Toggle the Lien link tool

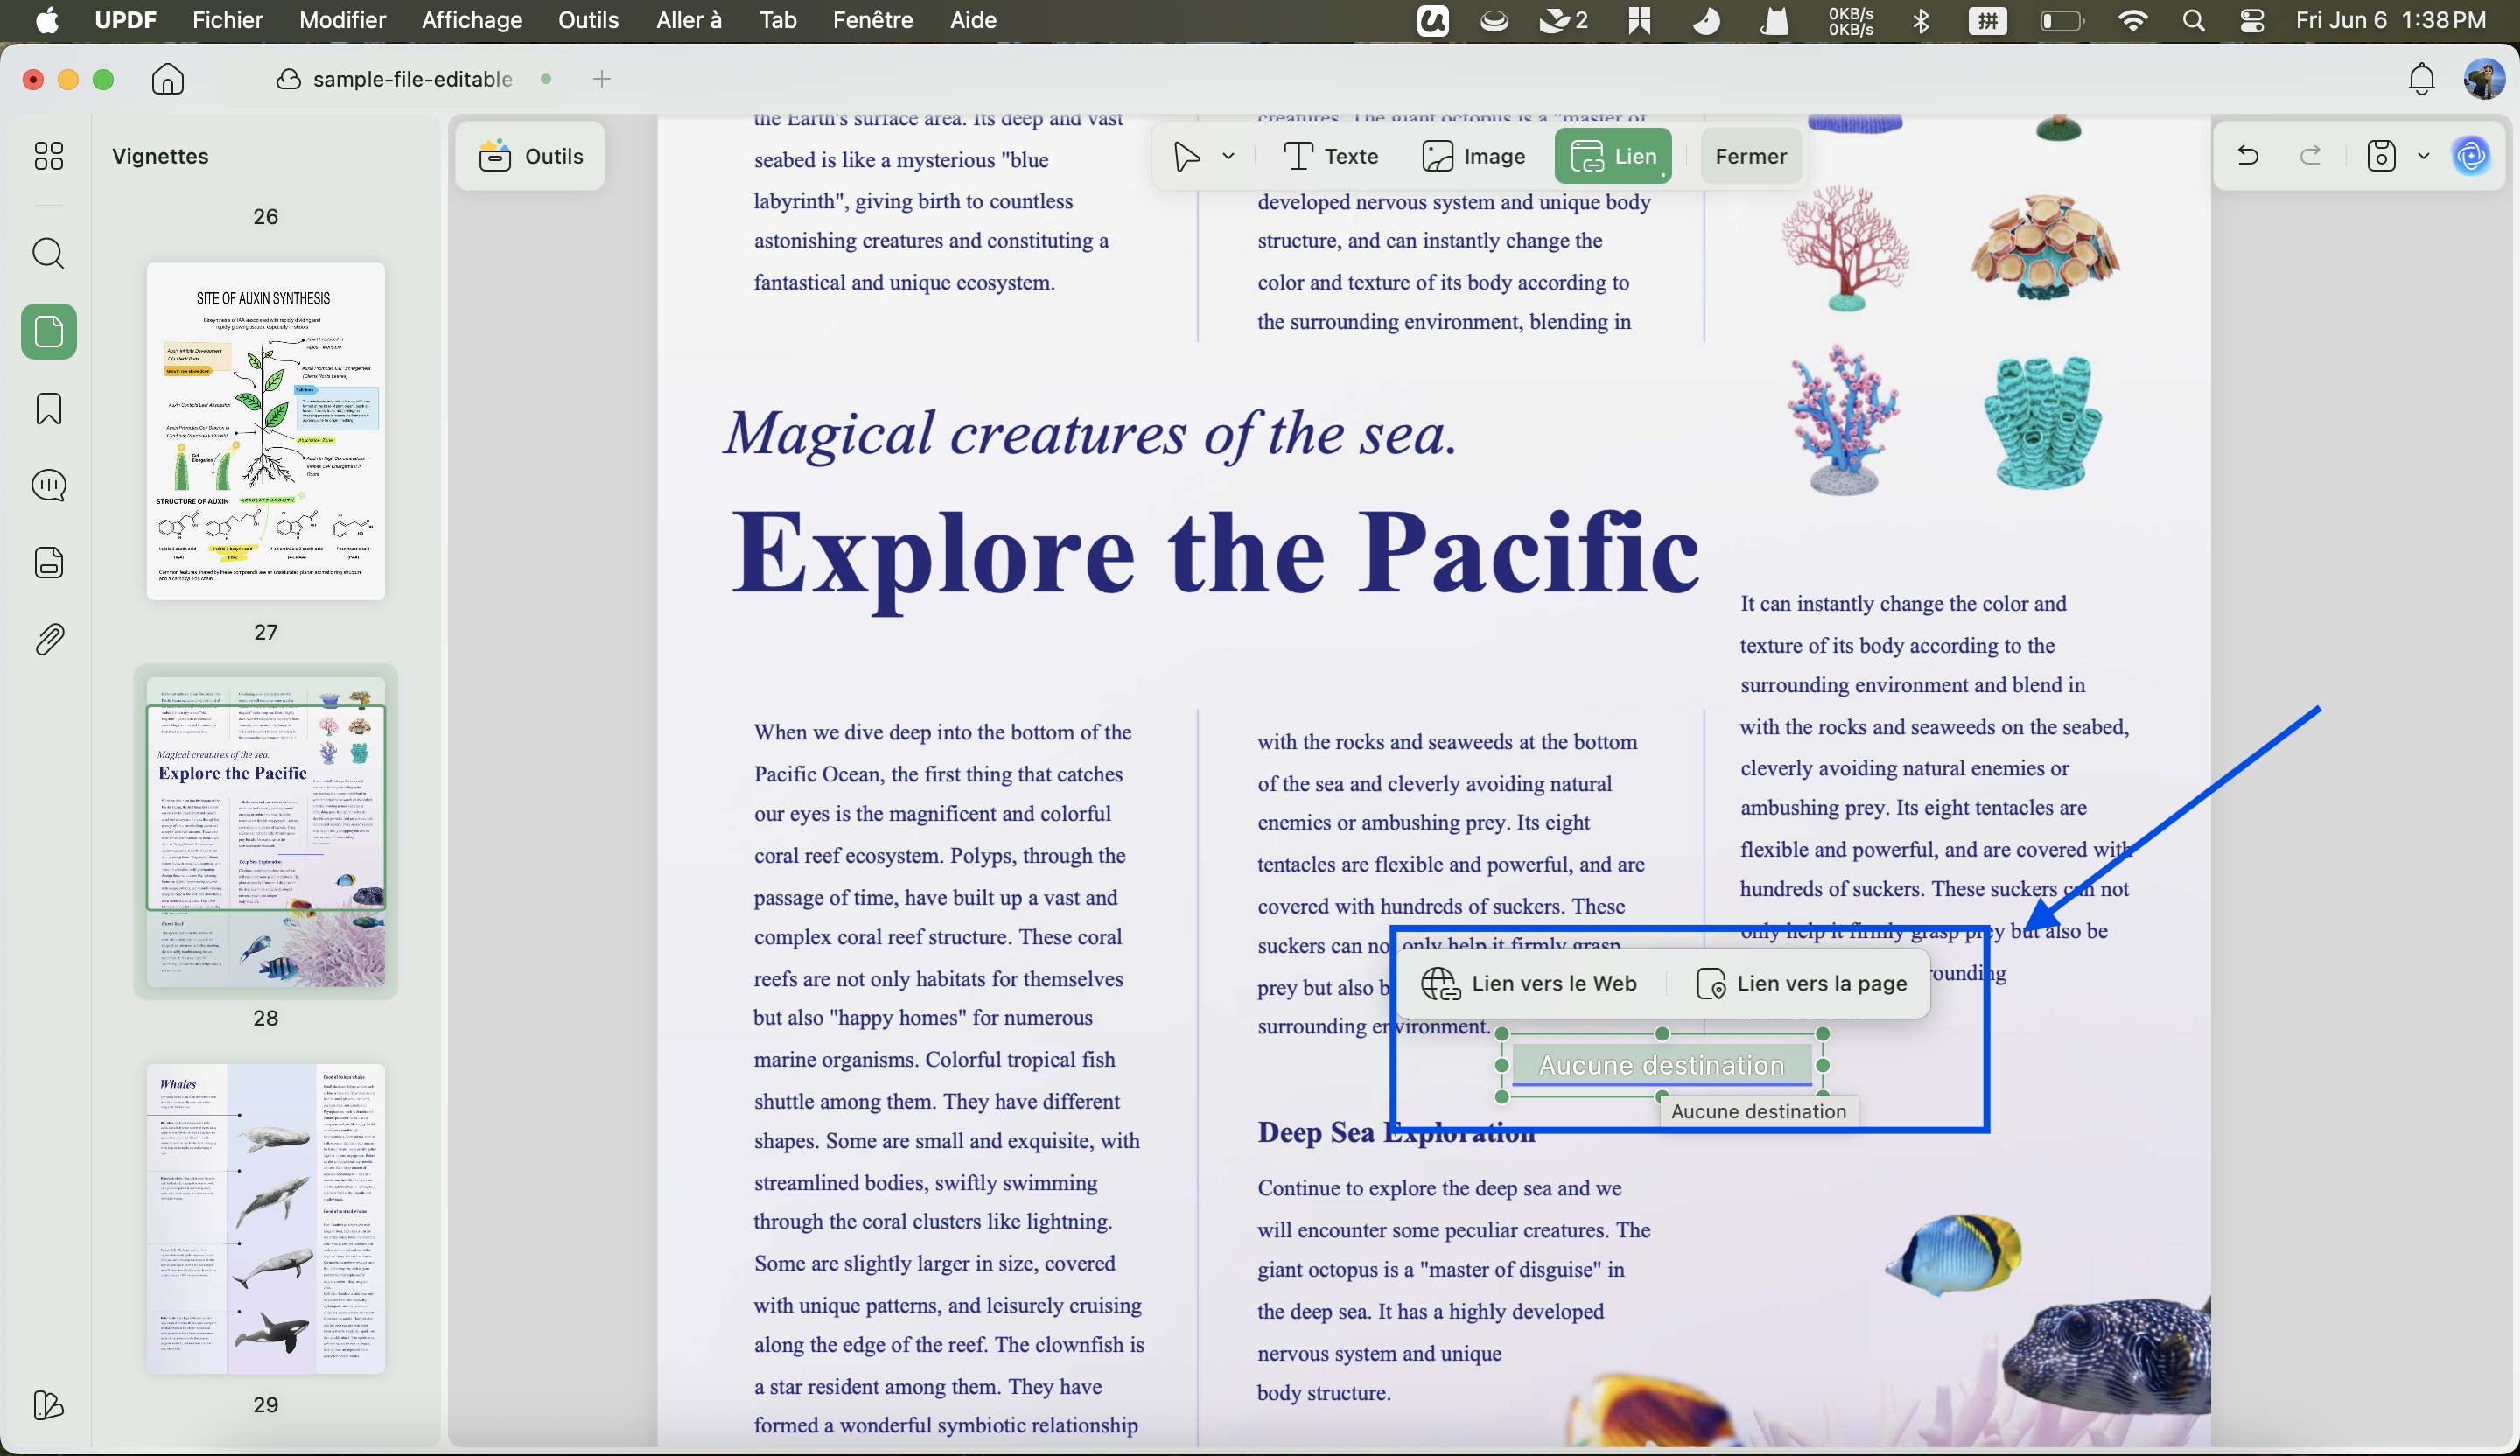pyautogui.click(x=1613, y=156)
